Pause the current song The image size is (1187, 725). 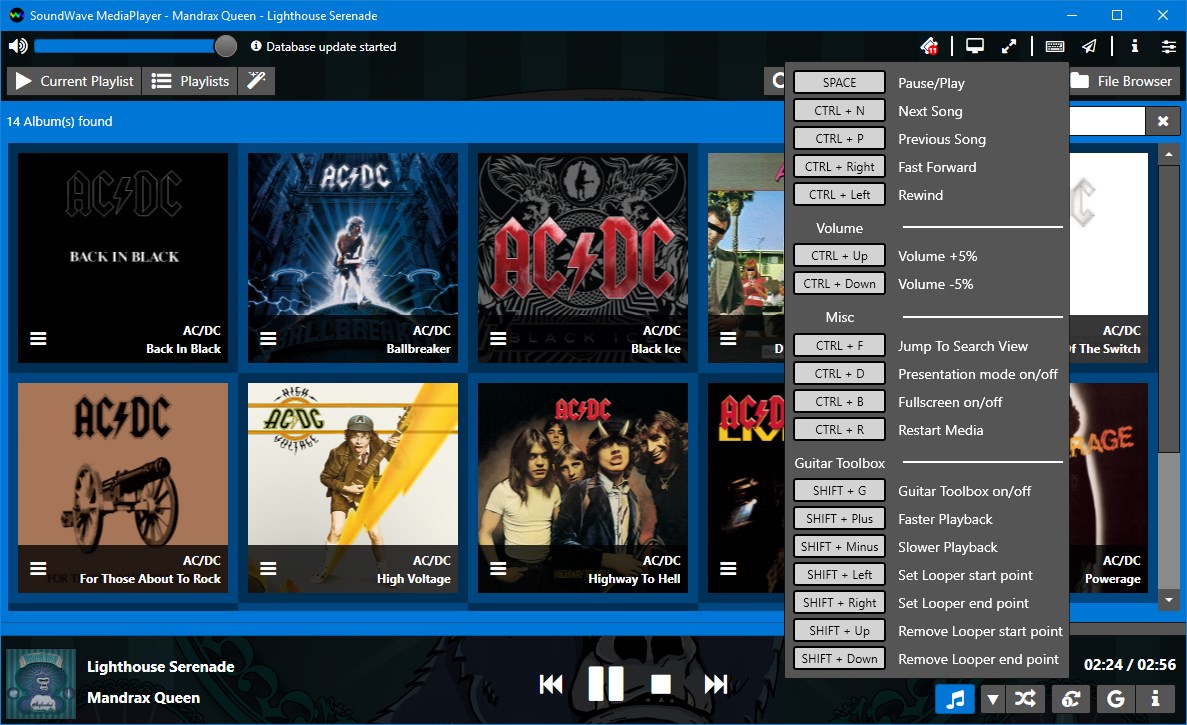click(606, 684)
